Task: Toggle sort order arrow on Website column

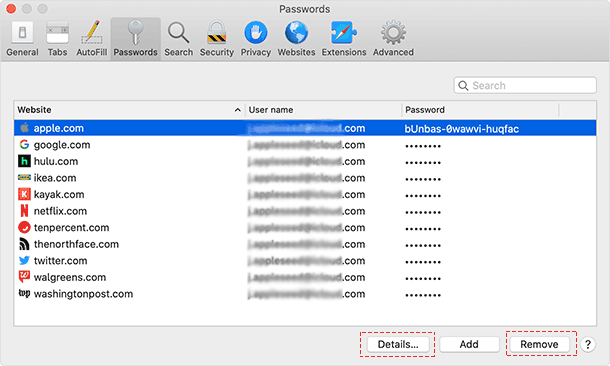Action: click(238, 110)
